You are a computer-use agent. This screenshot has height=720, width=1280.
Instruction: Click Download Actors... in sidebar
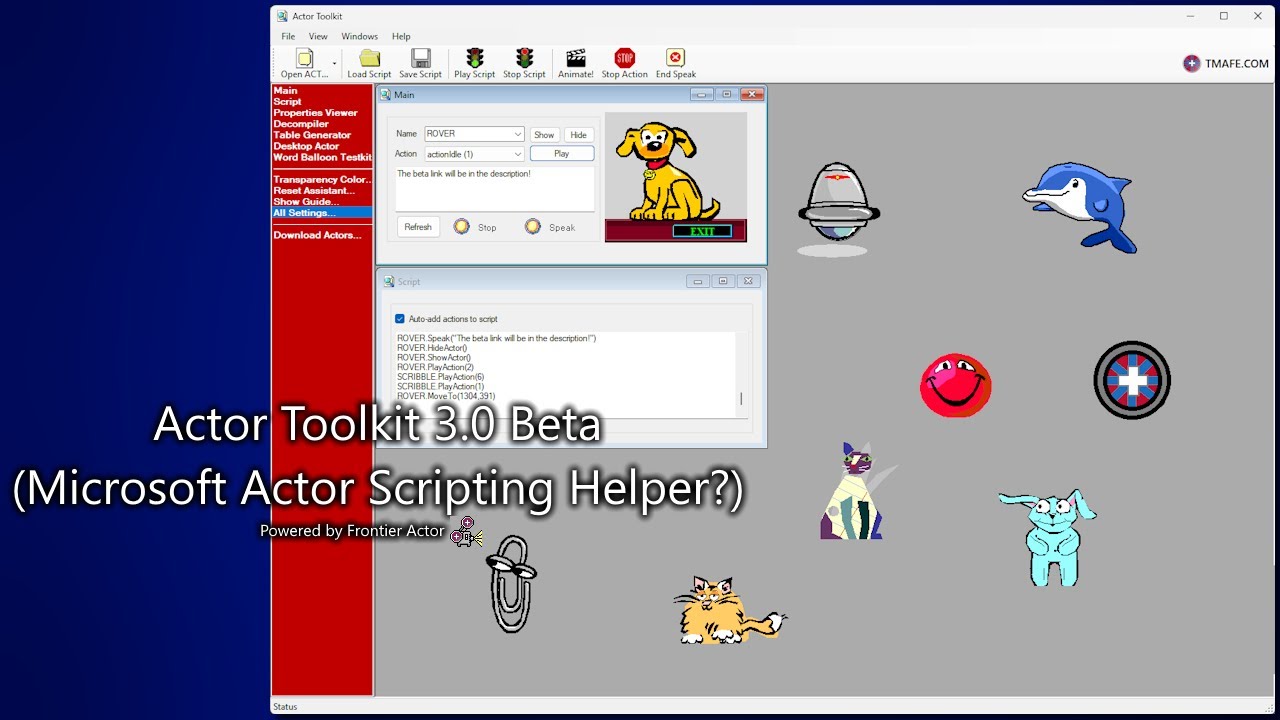[317, 235]
